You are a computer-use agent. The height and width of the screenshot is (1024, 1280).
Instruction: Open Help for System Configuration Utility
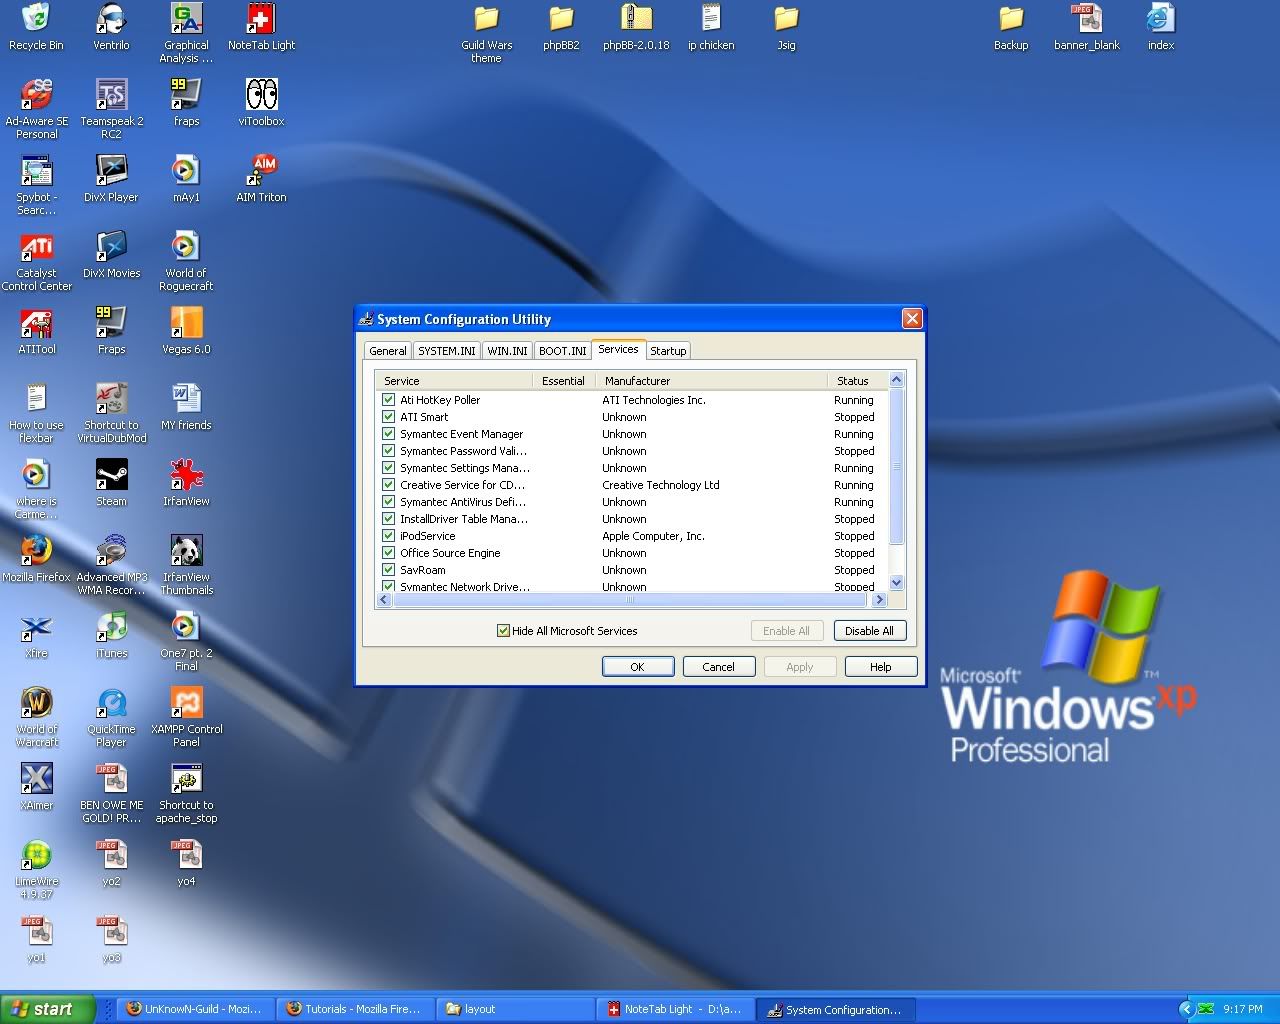881,667
